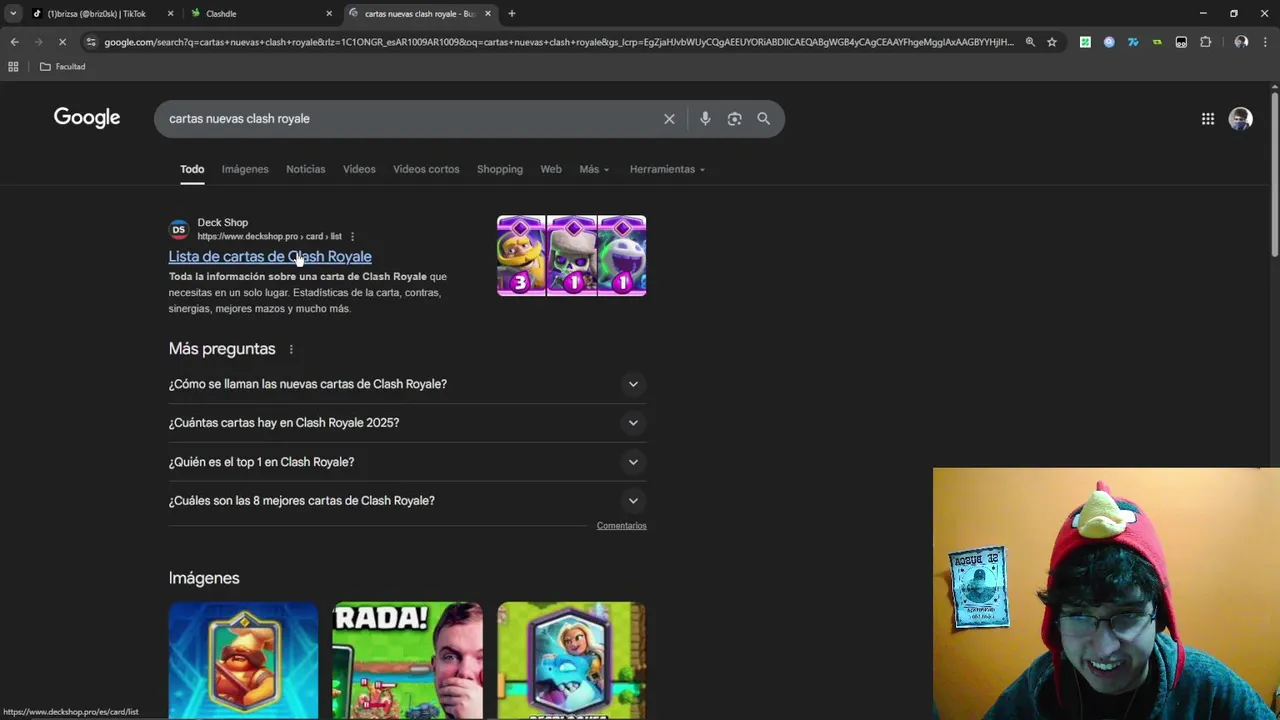
Task: Open the Más dropdown in search tabs
Action: click(x=594, y=169)
